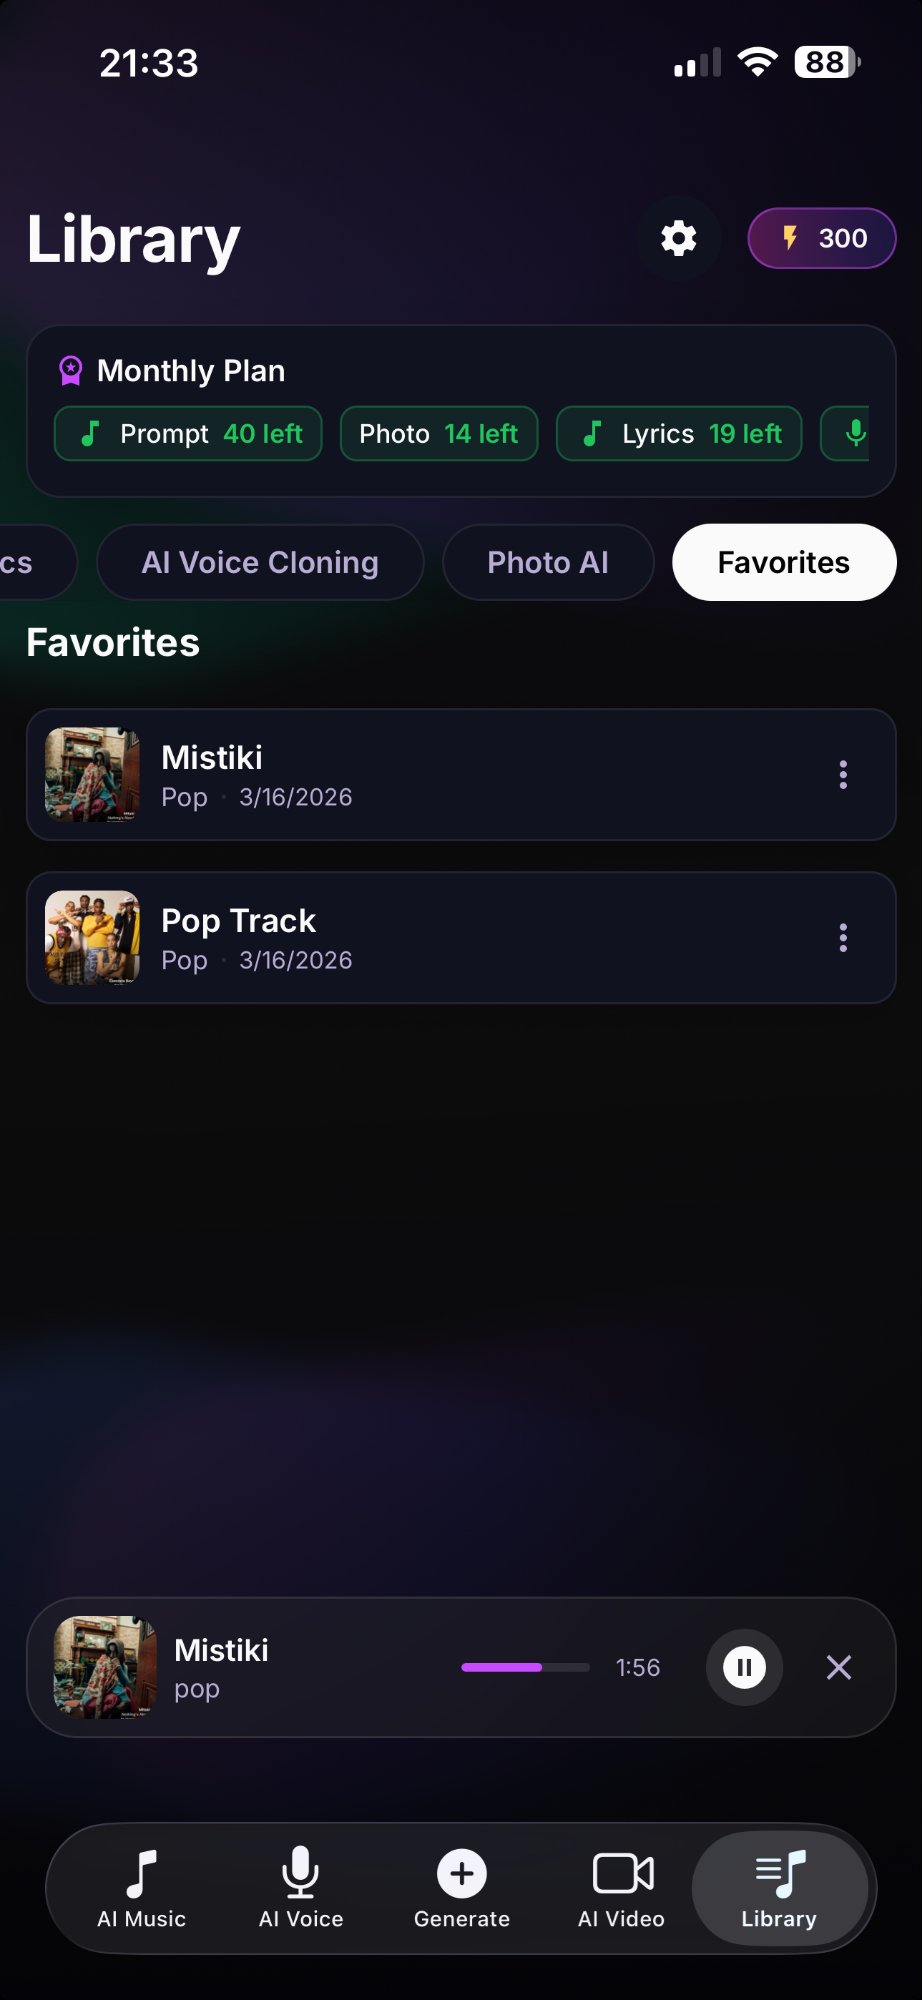Tap the Prompt 40 left chip

188,434
